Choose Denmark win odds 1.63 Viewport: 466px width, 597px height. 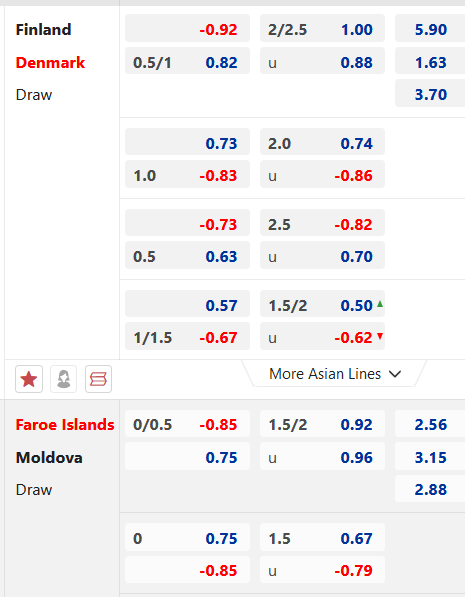(x=430, y=61)
